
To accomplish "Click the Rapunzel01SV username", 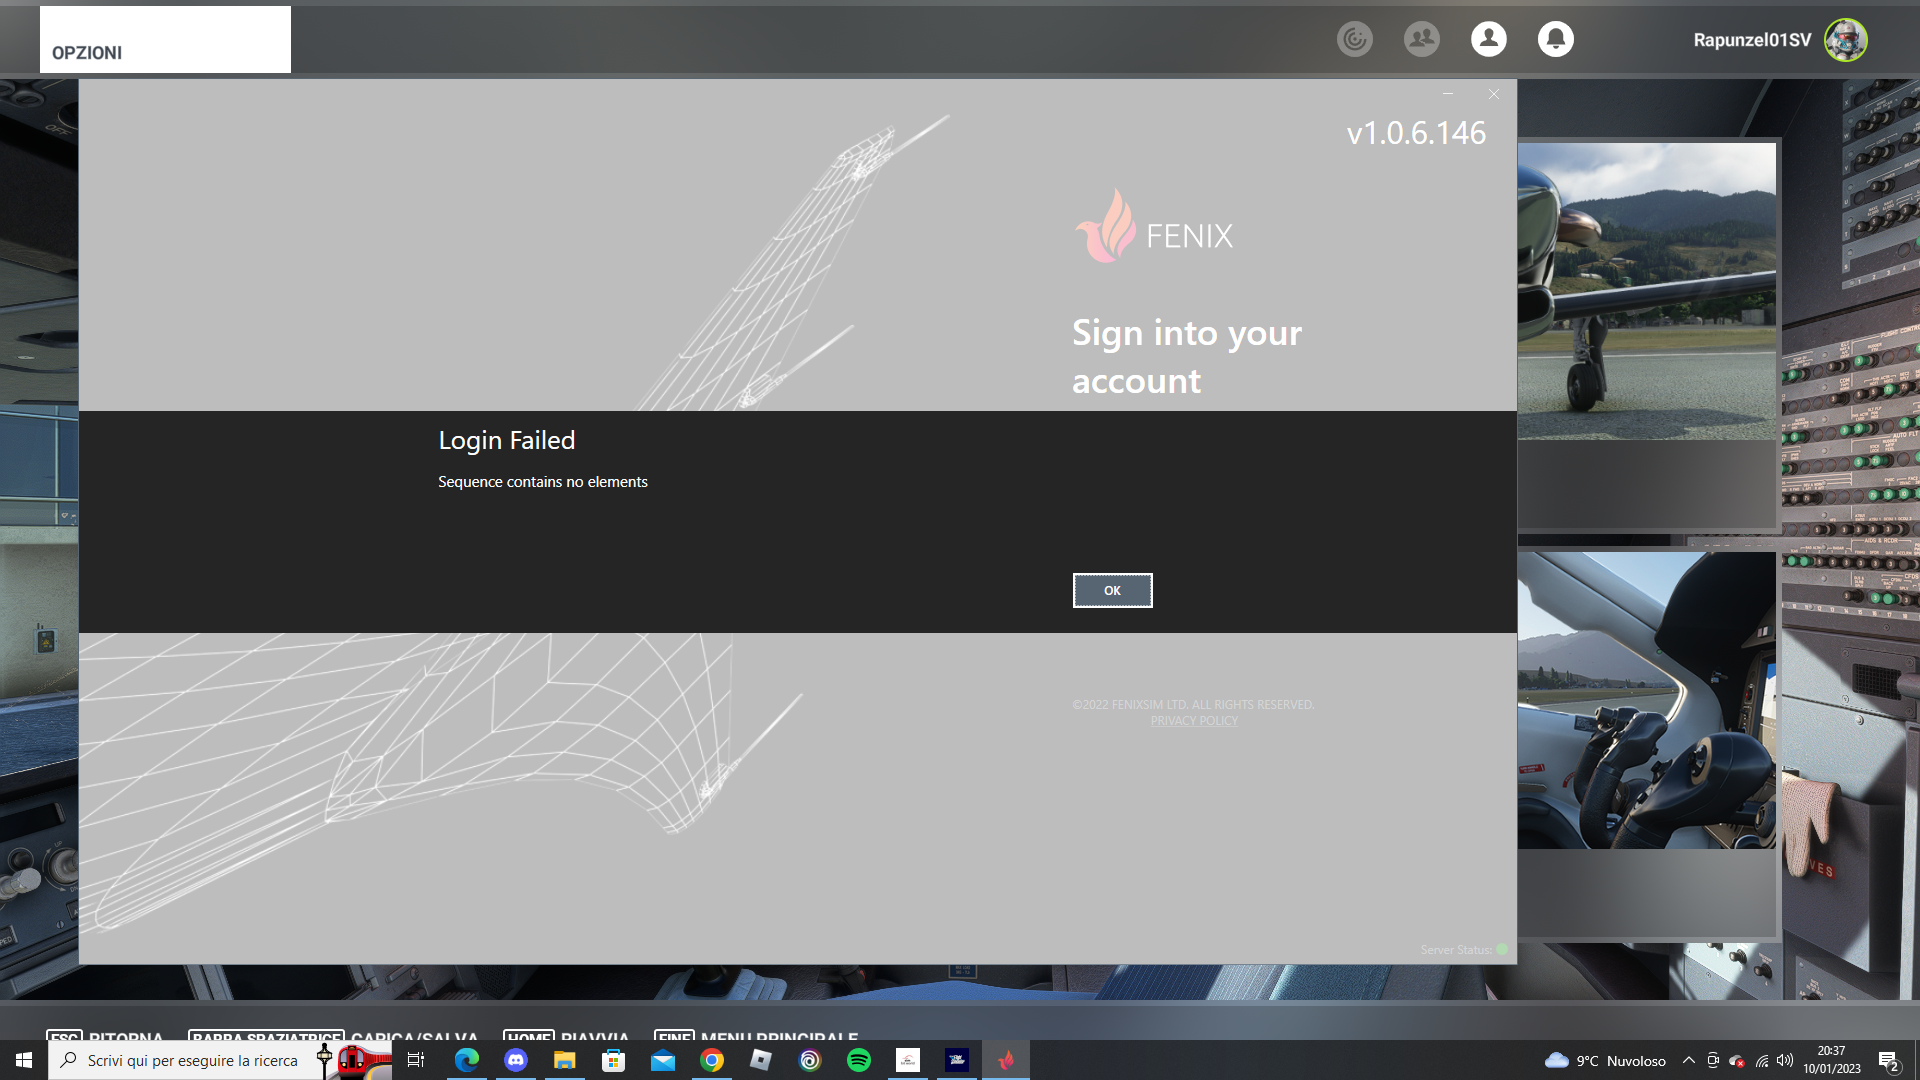I will 1752,40.
